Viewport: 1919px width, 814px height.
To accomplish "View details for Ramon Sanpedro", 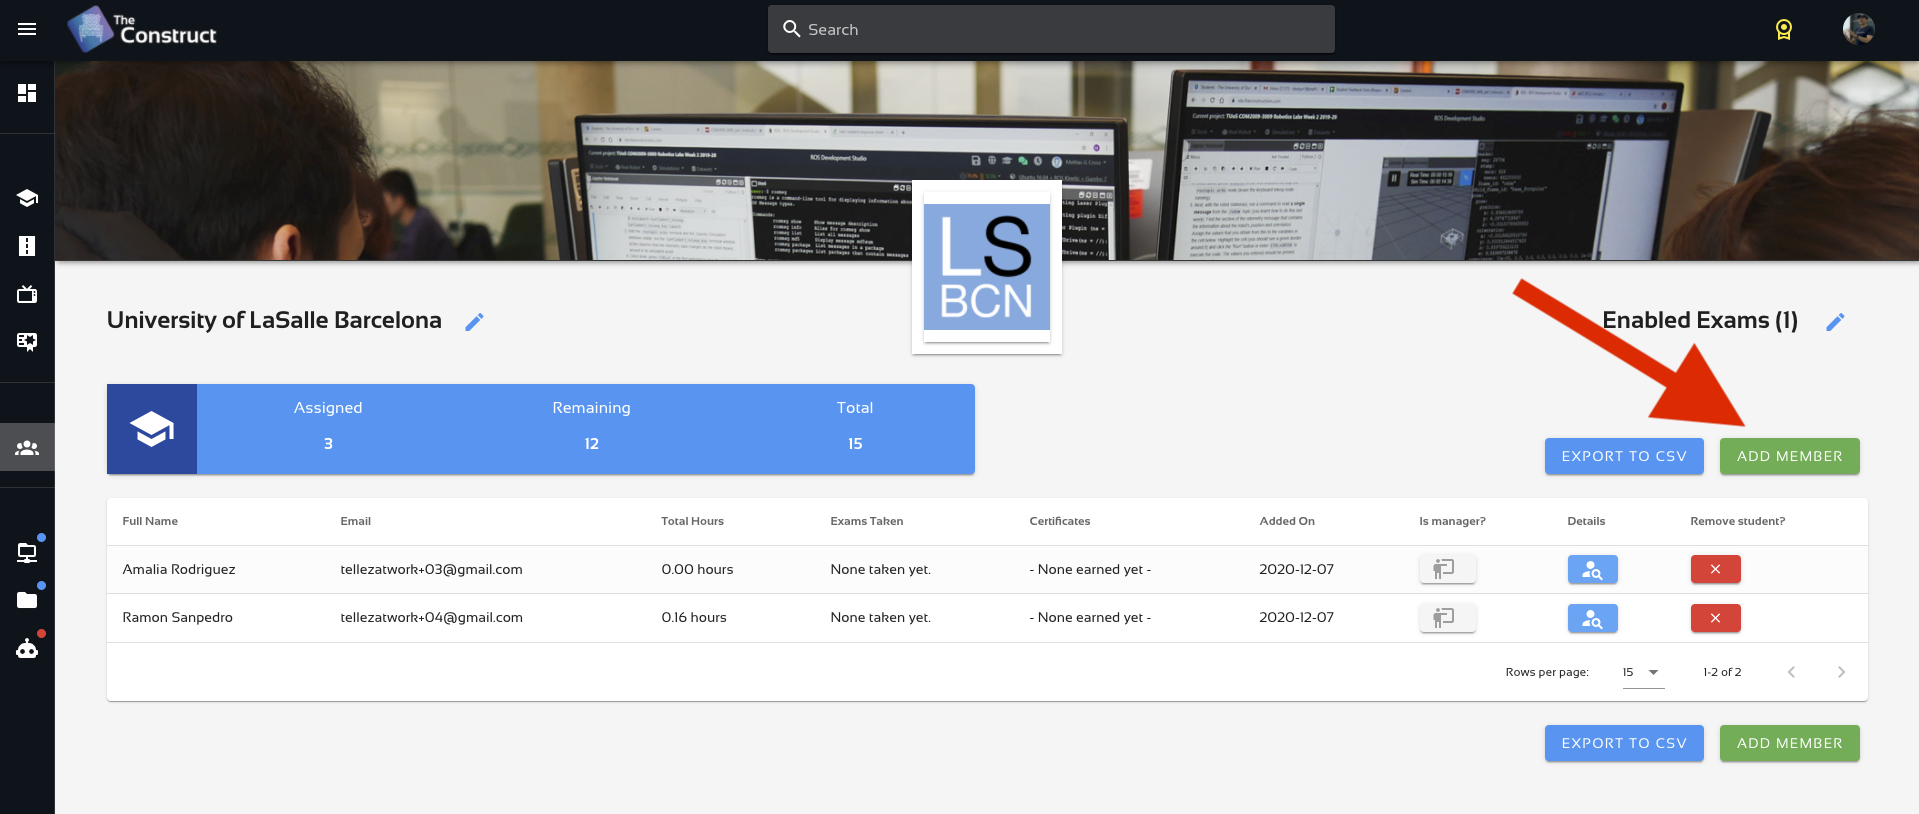I will 1592,618.
